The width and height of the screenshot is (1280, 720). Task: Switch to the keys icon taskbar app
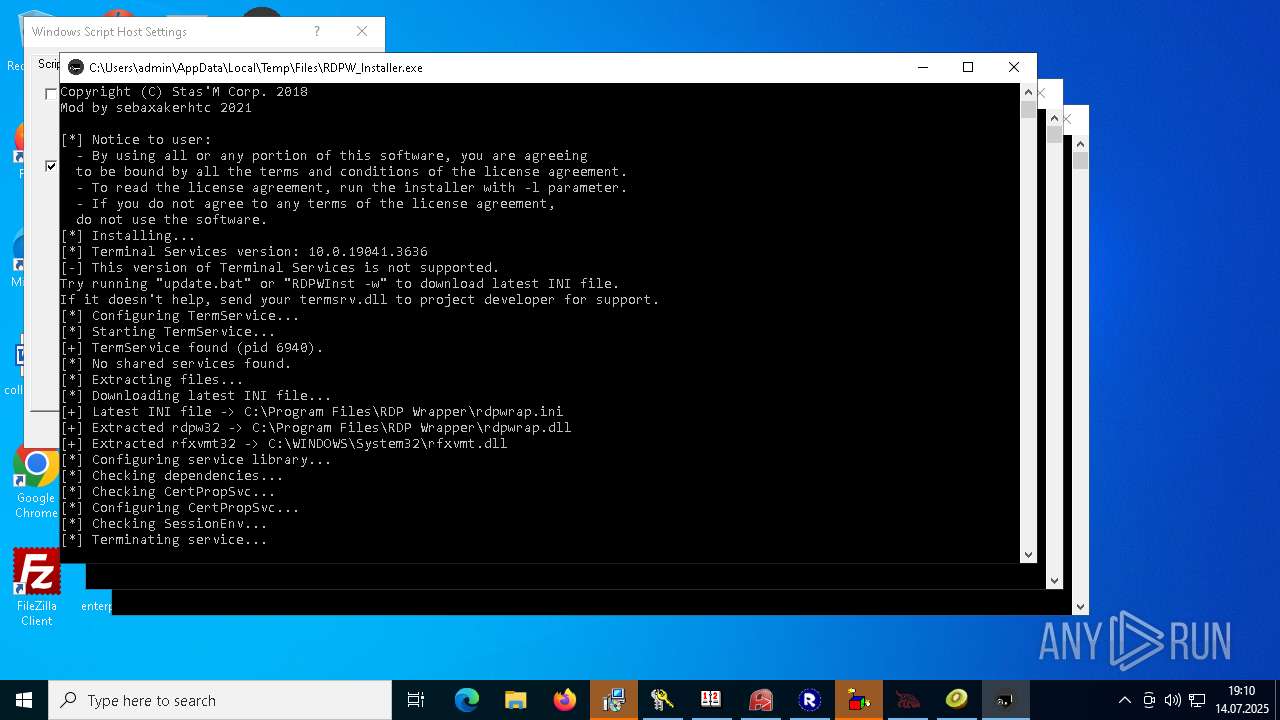(662, 700)
